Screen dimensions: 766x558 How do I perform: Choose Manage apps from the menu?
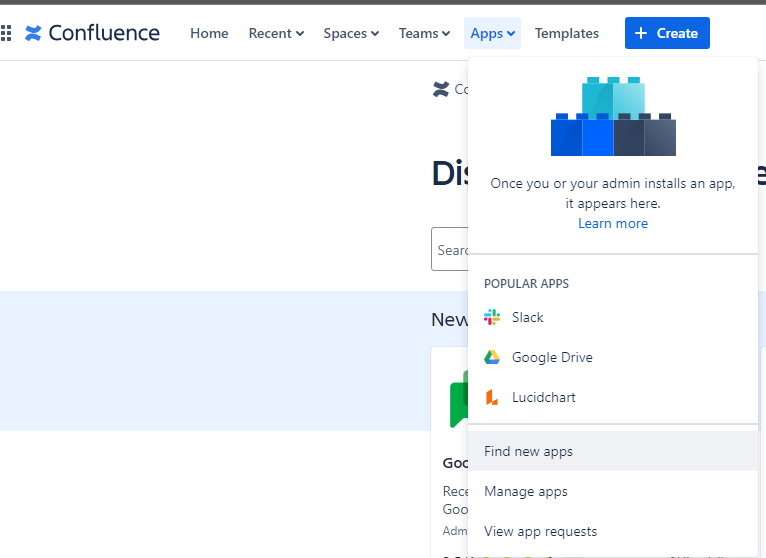[x=526, y=491]
